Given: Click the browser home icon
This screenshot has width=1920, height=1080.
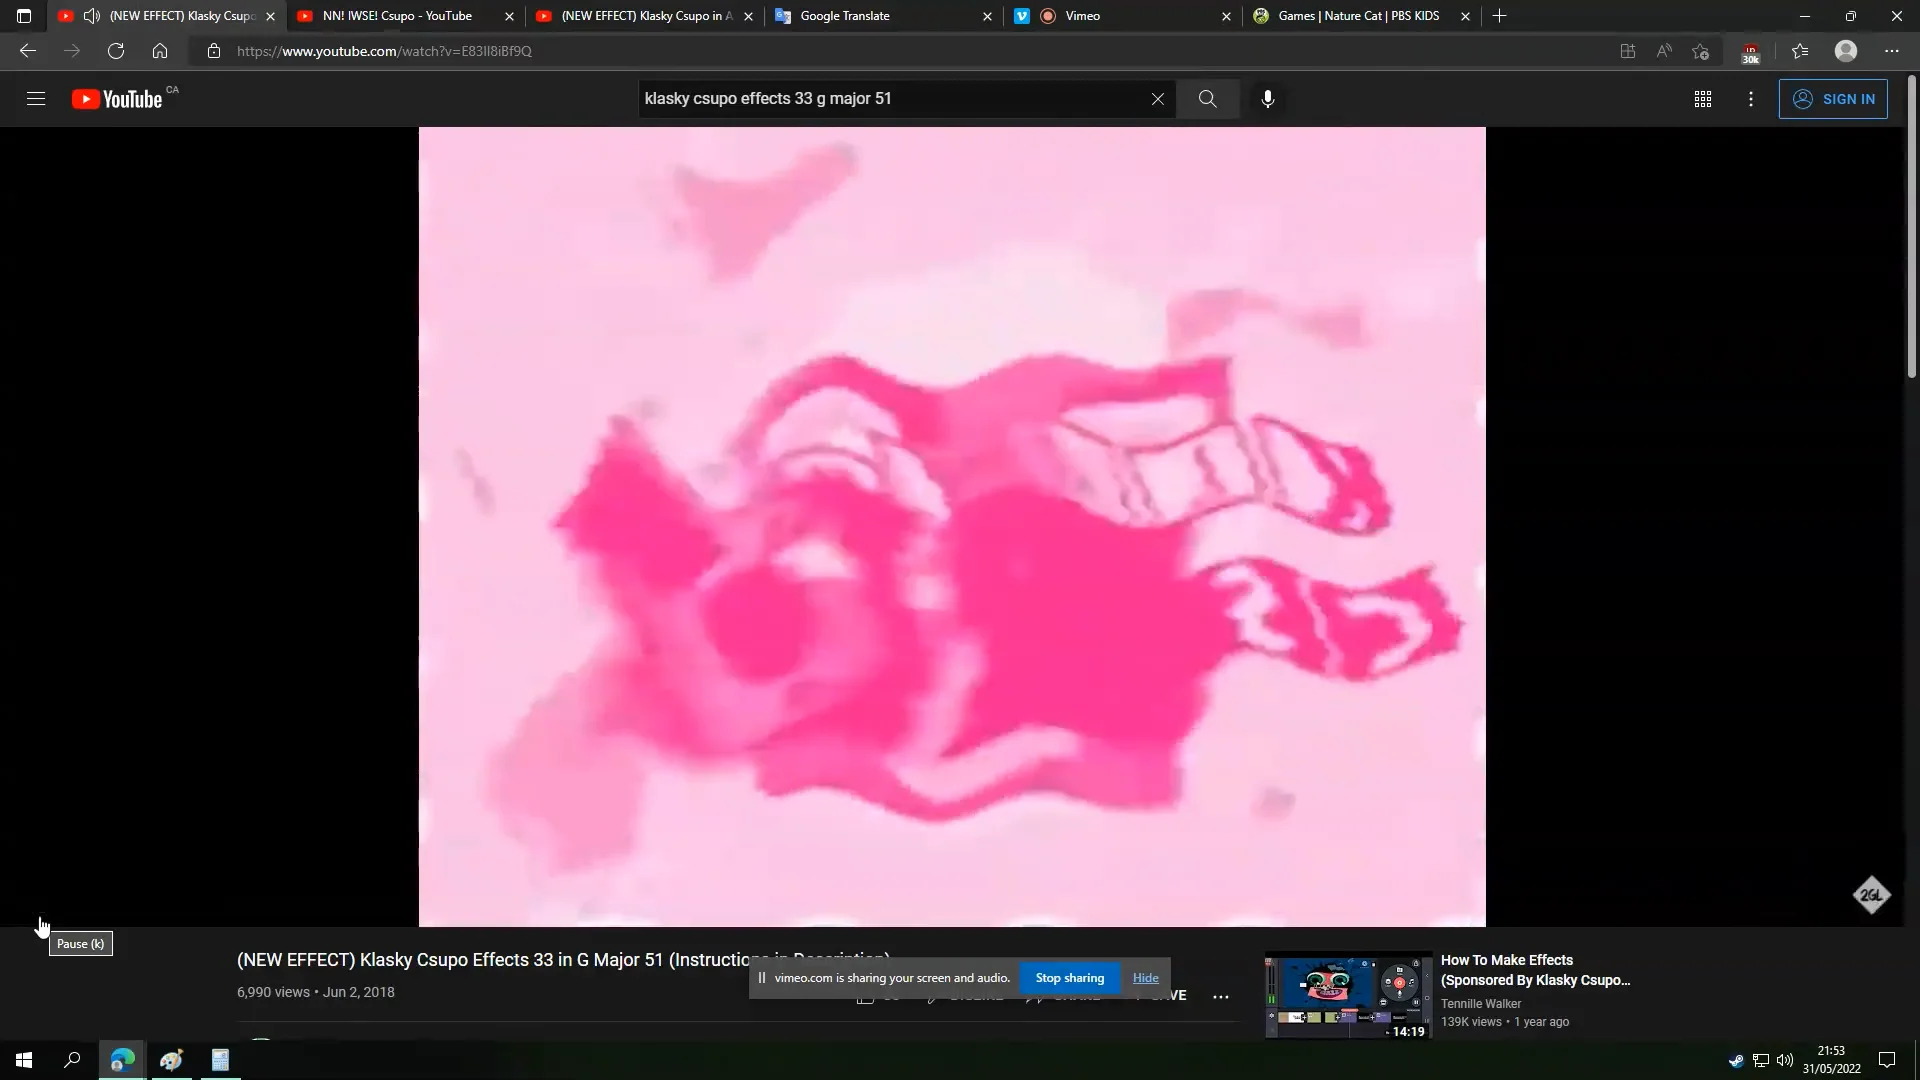Looking at the screenshot, I should (160, 51).
